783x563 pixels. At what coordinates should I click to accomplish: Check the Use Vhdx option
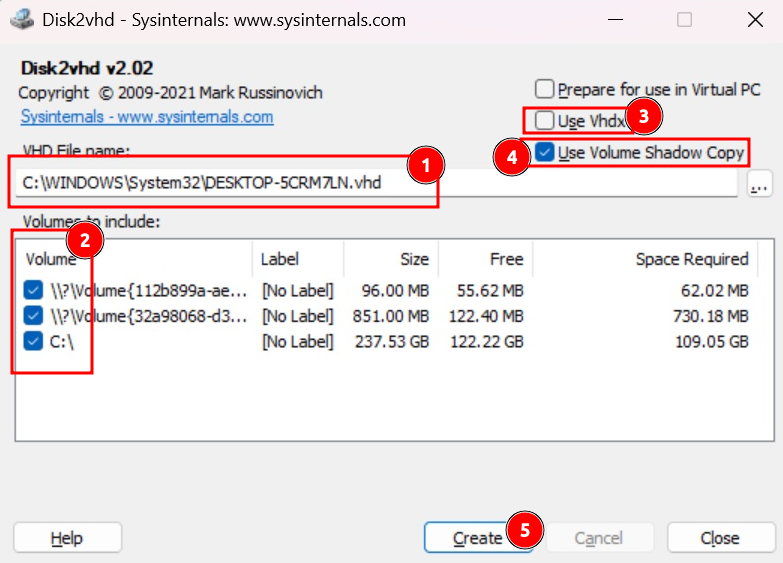tap(544, 120)
